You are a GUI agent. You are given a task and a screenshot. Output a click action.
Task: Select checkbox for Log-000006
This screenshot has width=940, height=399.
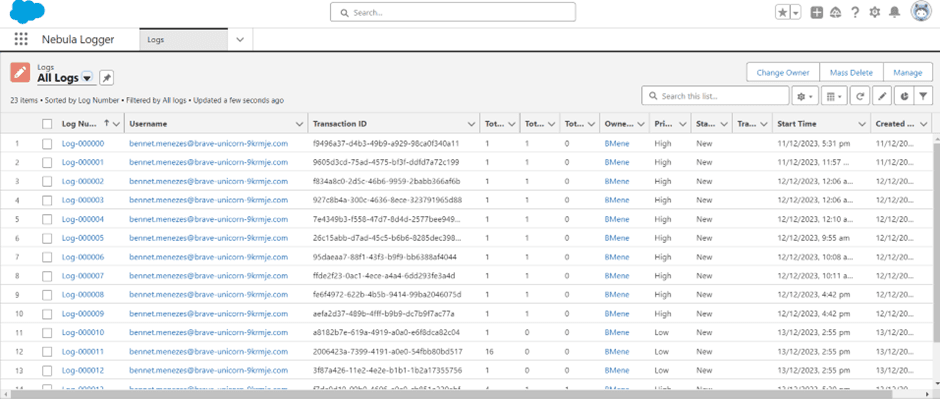47,257
